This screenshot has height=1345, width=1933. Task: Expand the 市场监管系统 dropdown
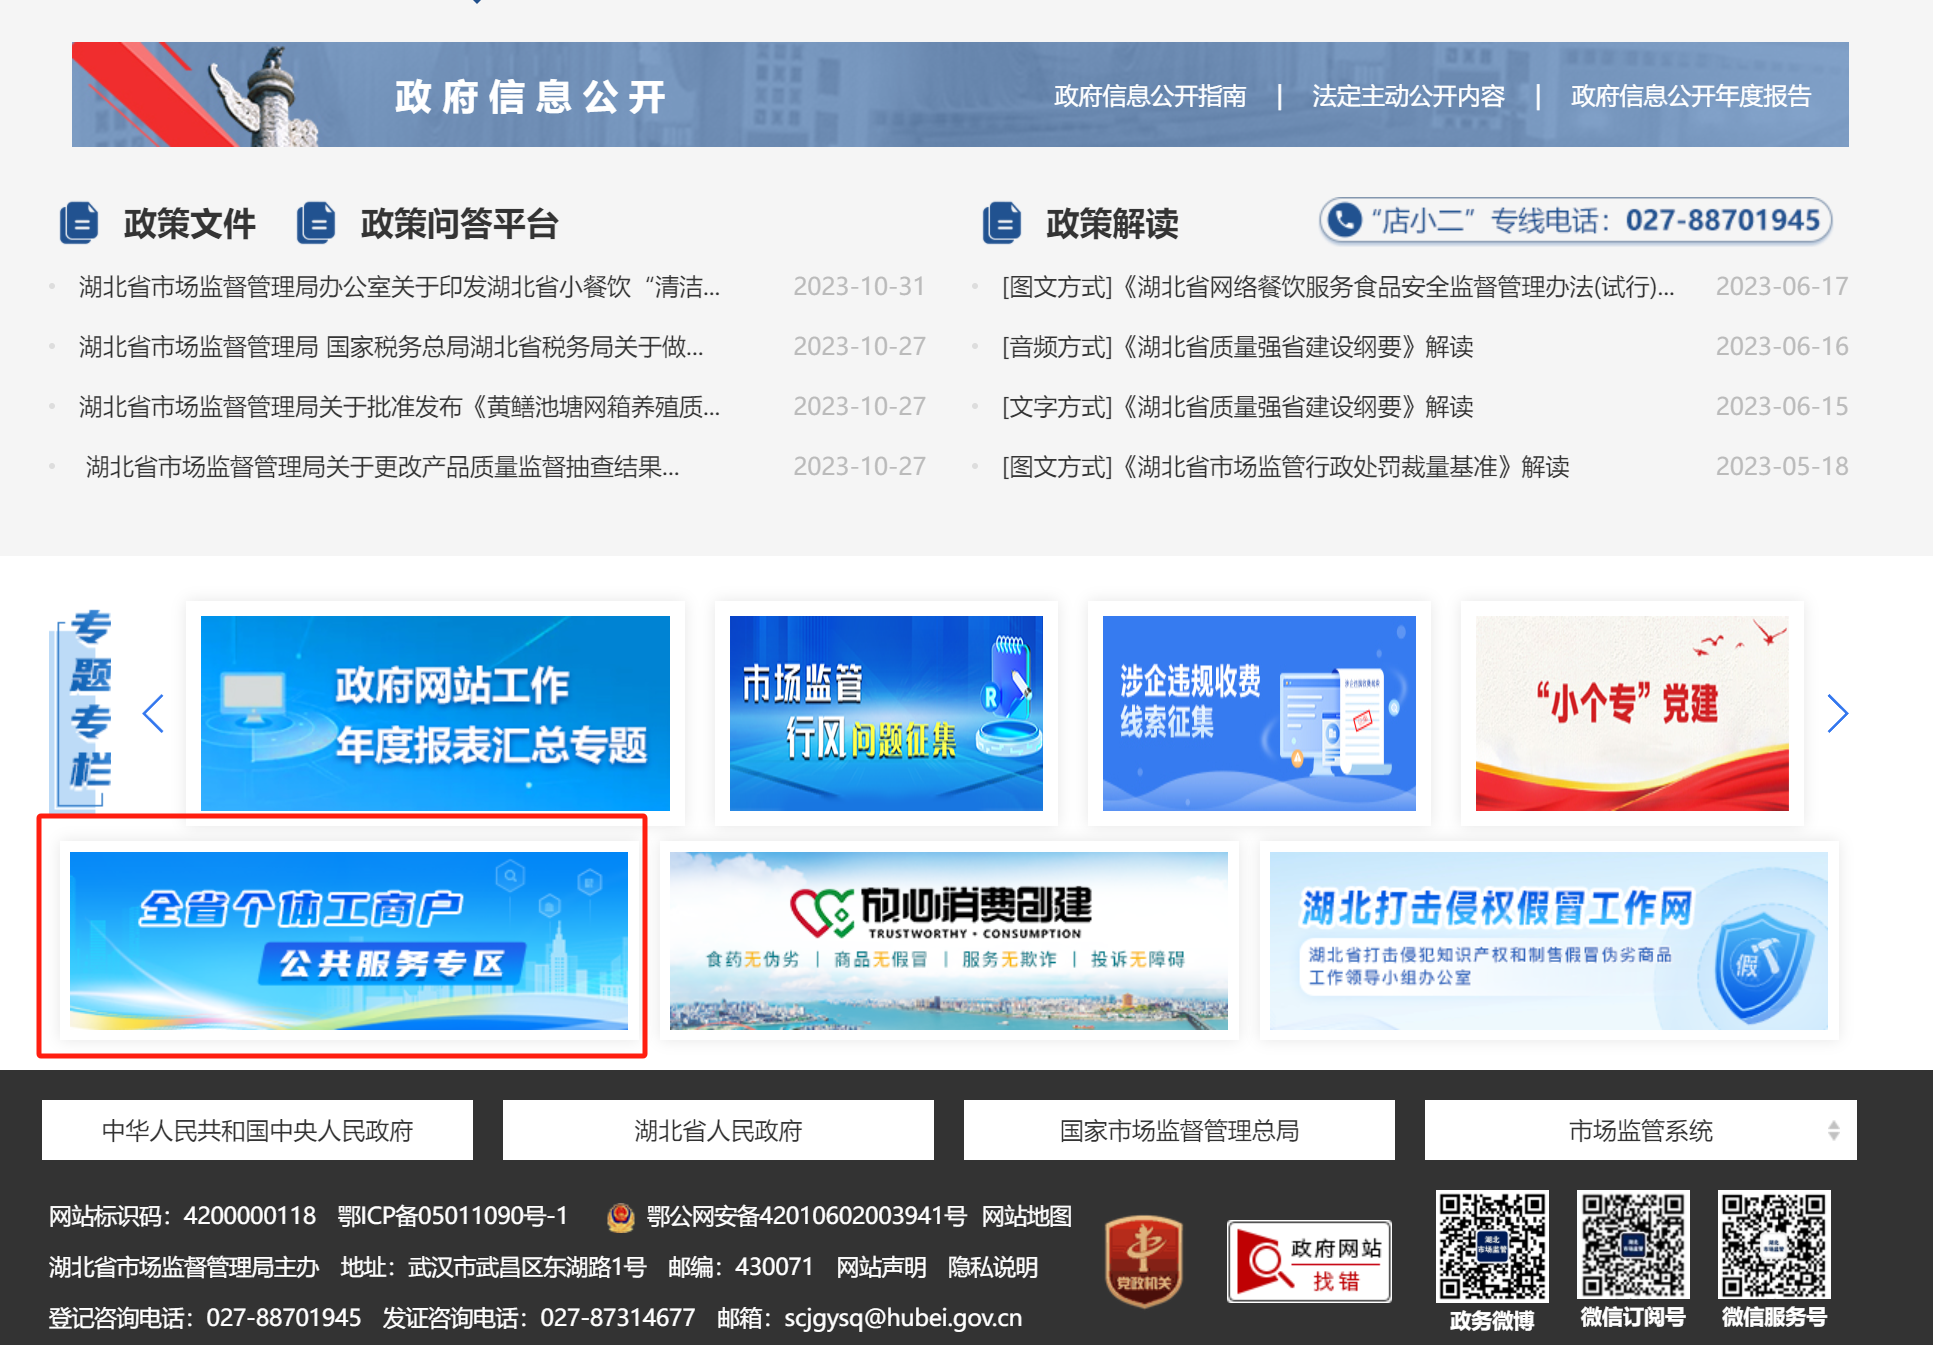point(1640,1131)
